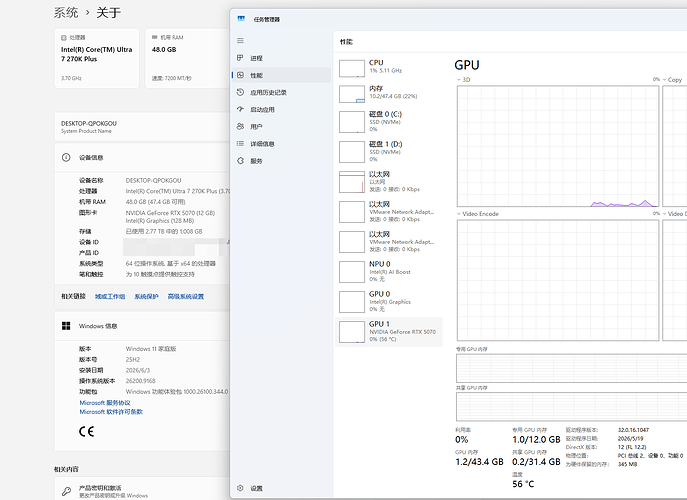Click the NVIDIA GeForce RTX 5070 (12 GB) graphics card text
Viewport: 687px width, 500px height.
click(x=170, y=213)
